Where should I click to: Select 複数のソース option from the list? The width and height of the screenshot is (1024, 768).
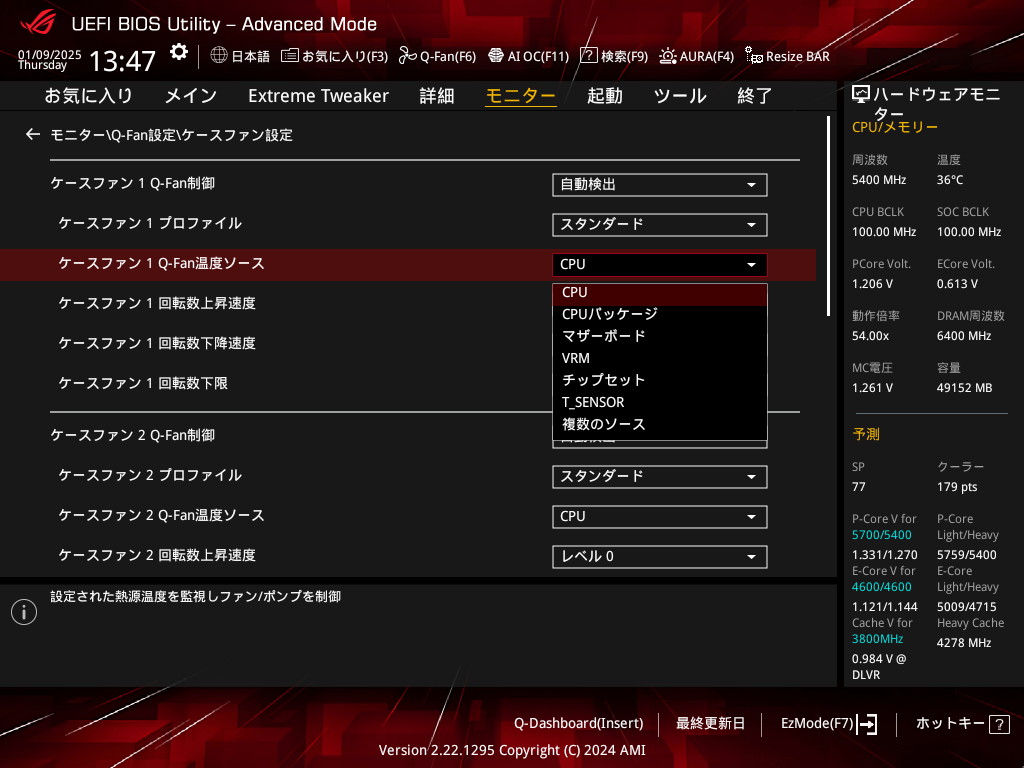pyautogui.click(x=603, y=424)
